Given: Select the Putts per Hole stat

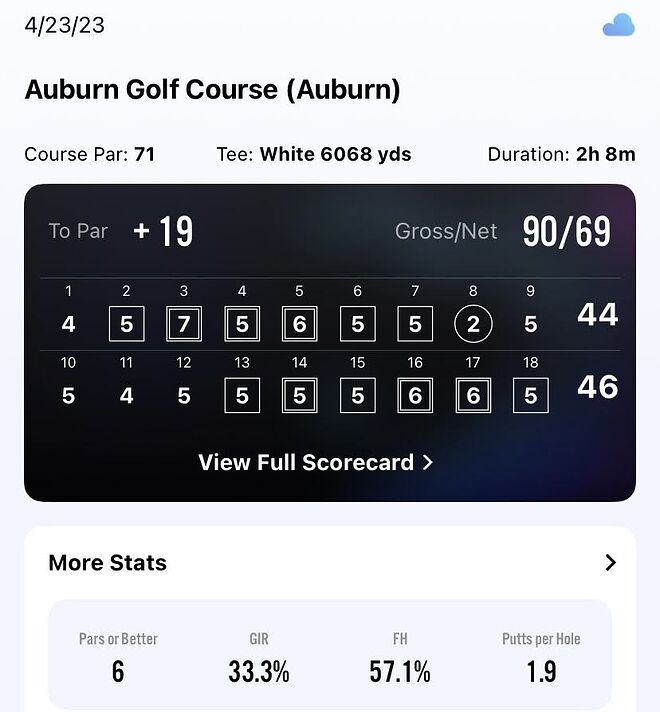Looking at the screenshot, I should [x=541, y=658].
